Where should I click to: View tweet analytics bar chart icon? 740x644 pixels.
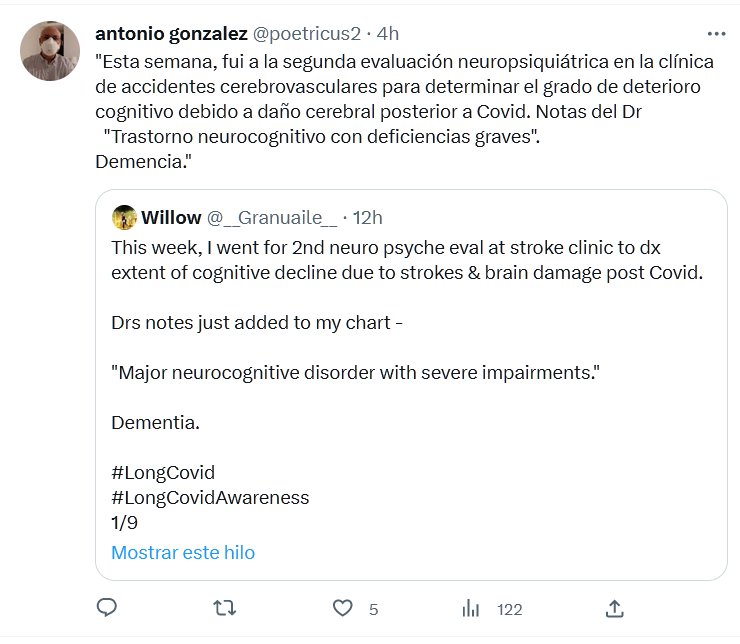coord(471,608)
